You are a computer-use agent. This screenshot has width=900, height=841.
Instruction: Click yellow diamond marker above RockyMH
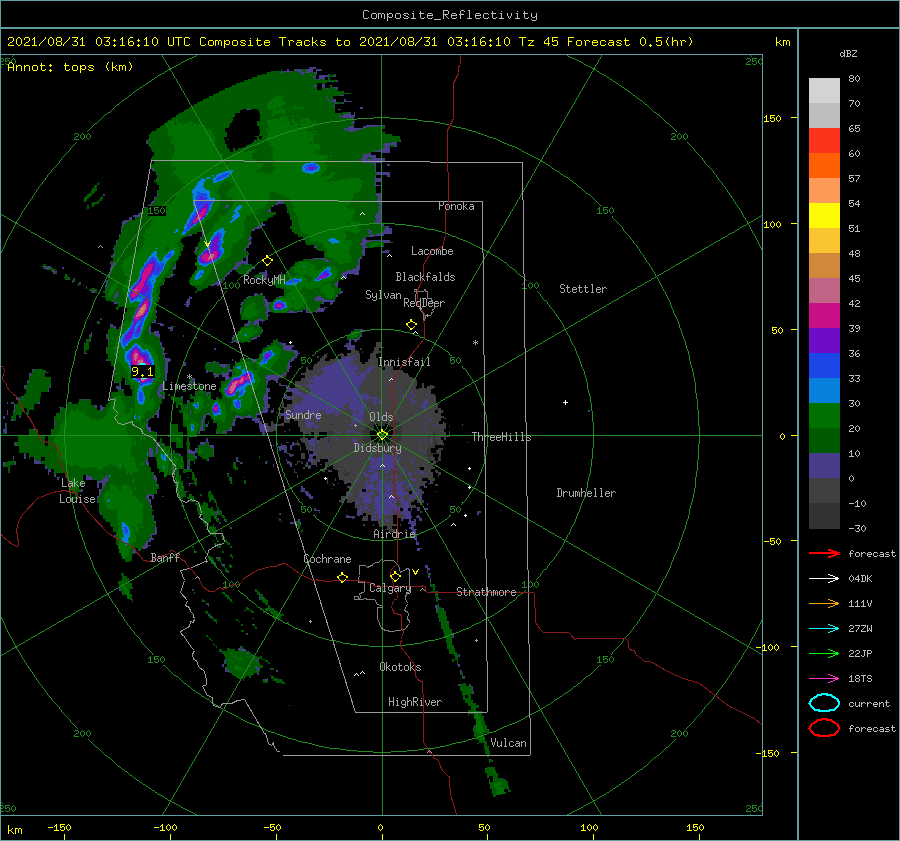click(x=267, y=261)
